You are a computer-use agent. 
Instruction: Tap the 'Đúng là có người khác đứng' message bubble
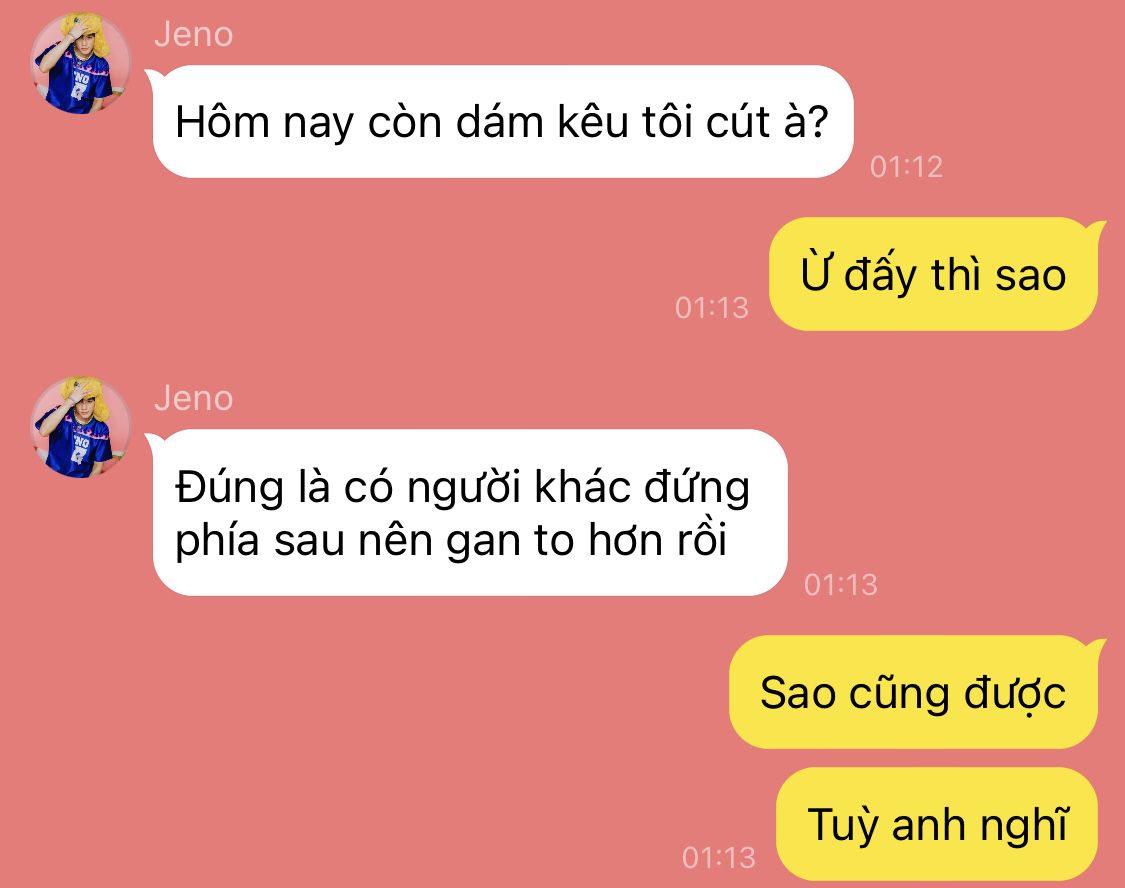470,512
